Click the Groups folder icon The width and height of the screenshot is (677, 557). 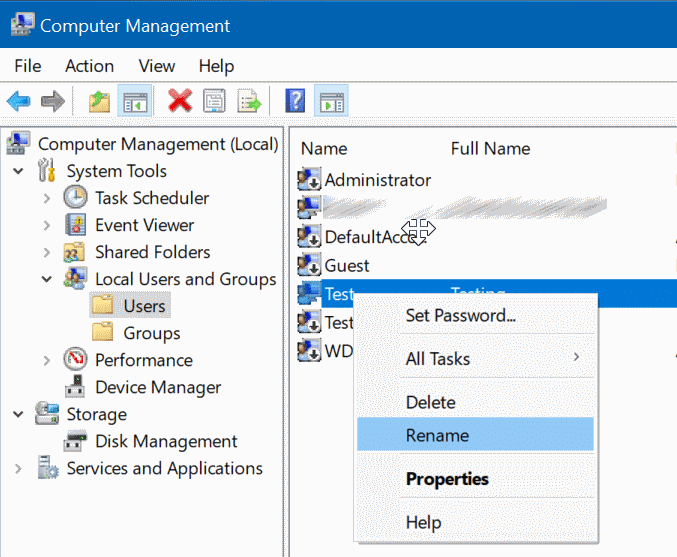tap(103, 332)
